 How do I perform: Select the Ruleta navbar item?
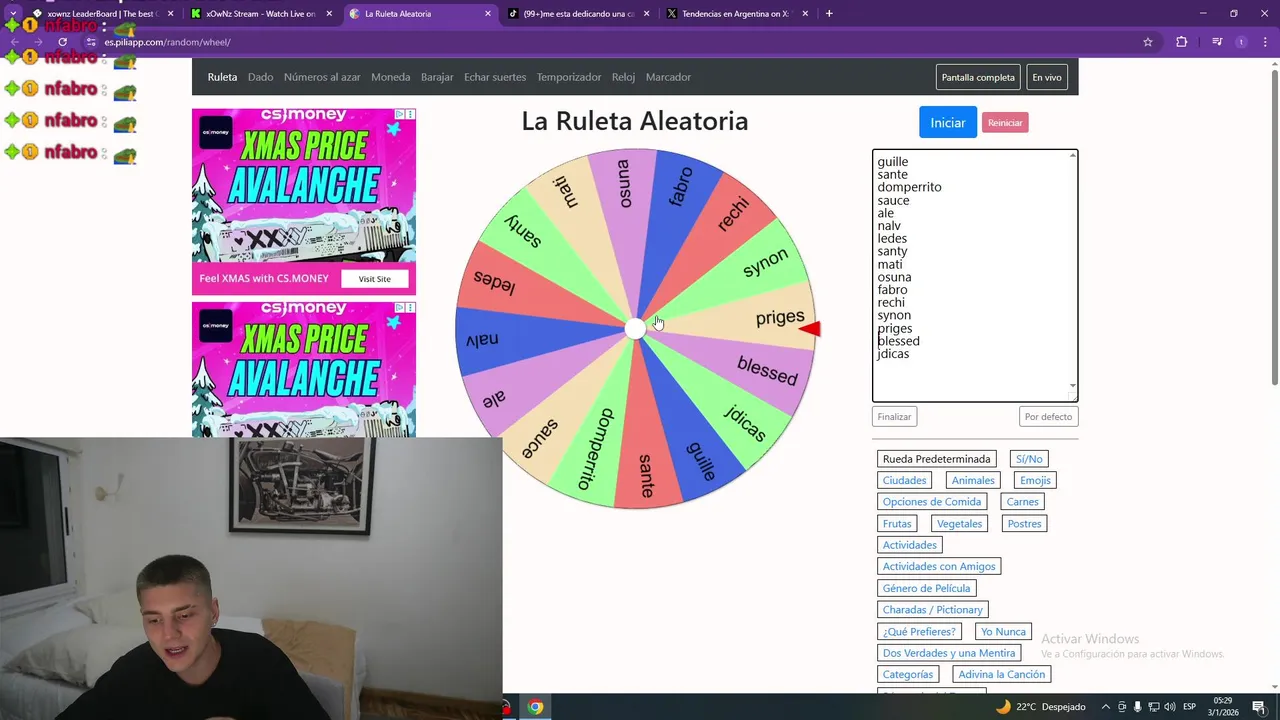click(222, 77)
